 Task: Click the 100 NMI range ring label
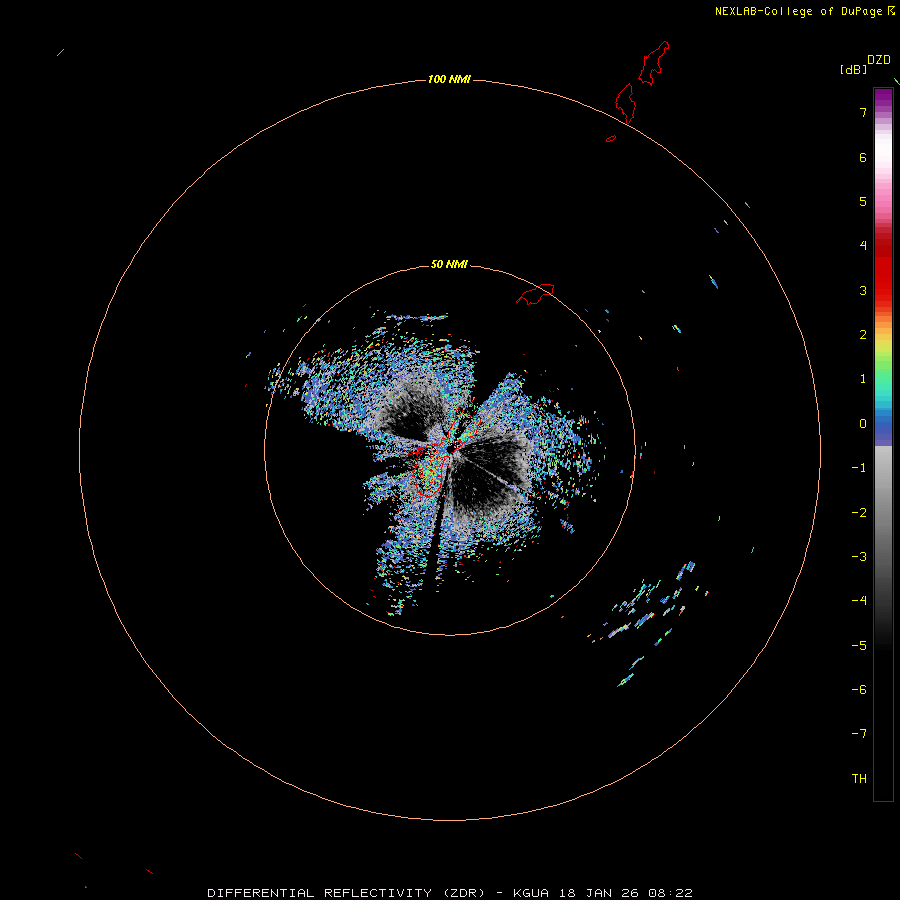(x=449, y=79)
